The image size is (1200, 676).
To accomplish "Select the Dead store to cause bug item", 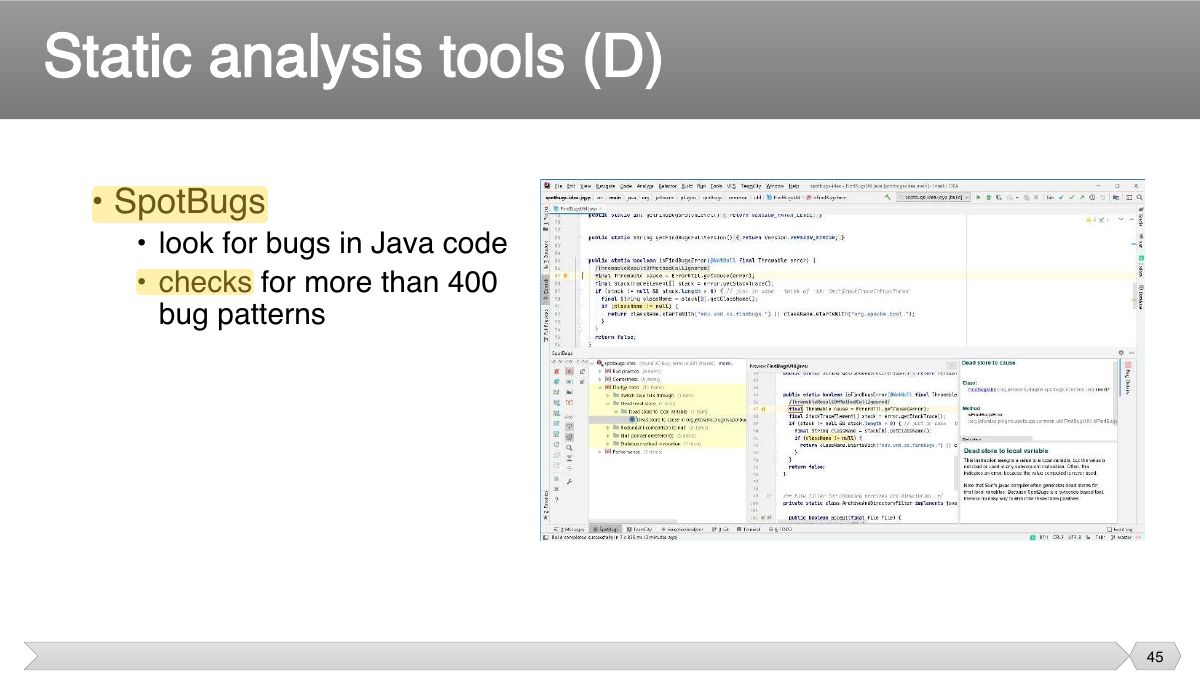I will point(690,420).
